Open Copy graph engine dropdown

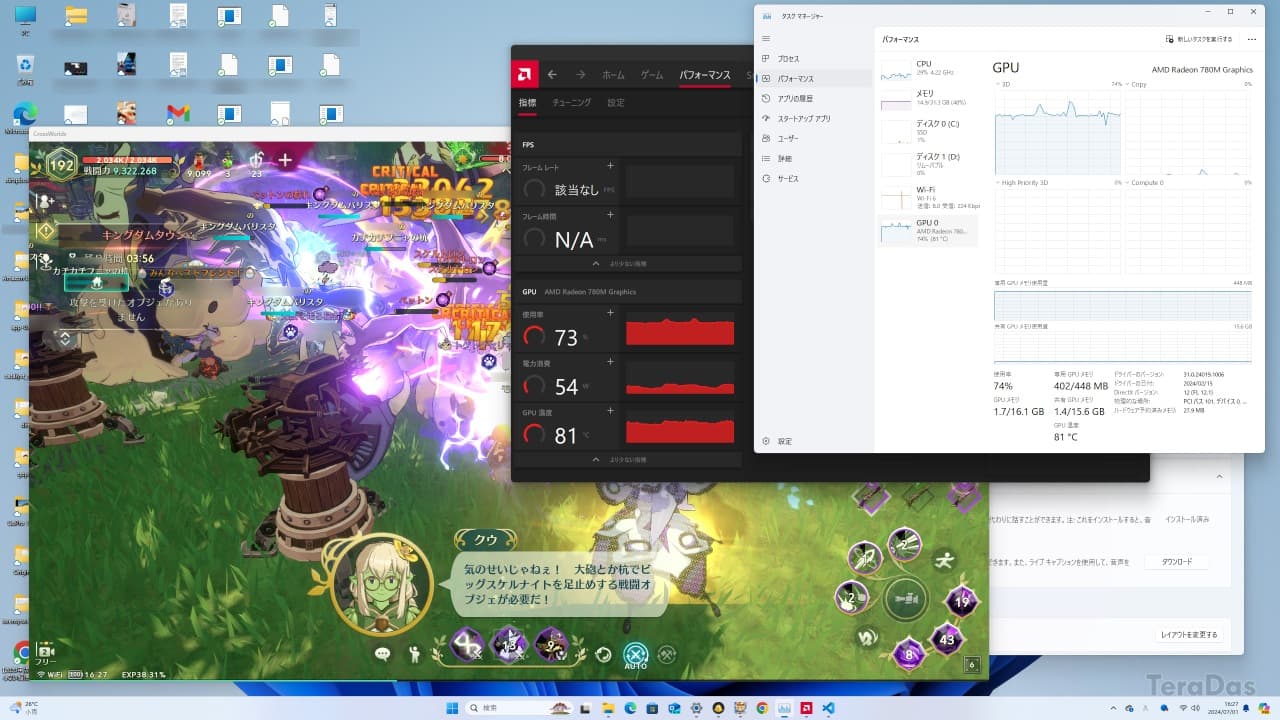[1134, 84]
